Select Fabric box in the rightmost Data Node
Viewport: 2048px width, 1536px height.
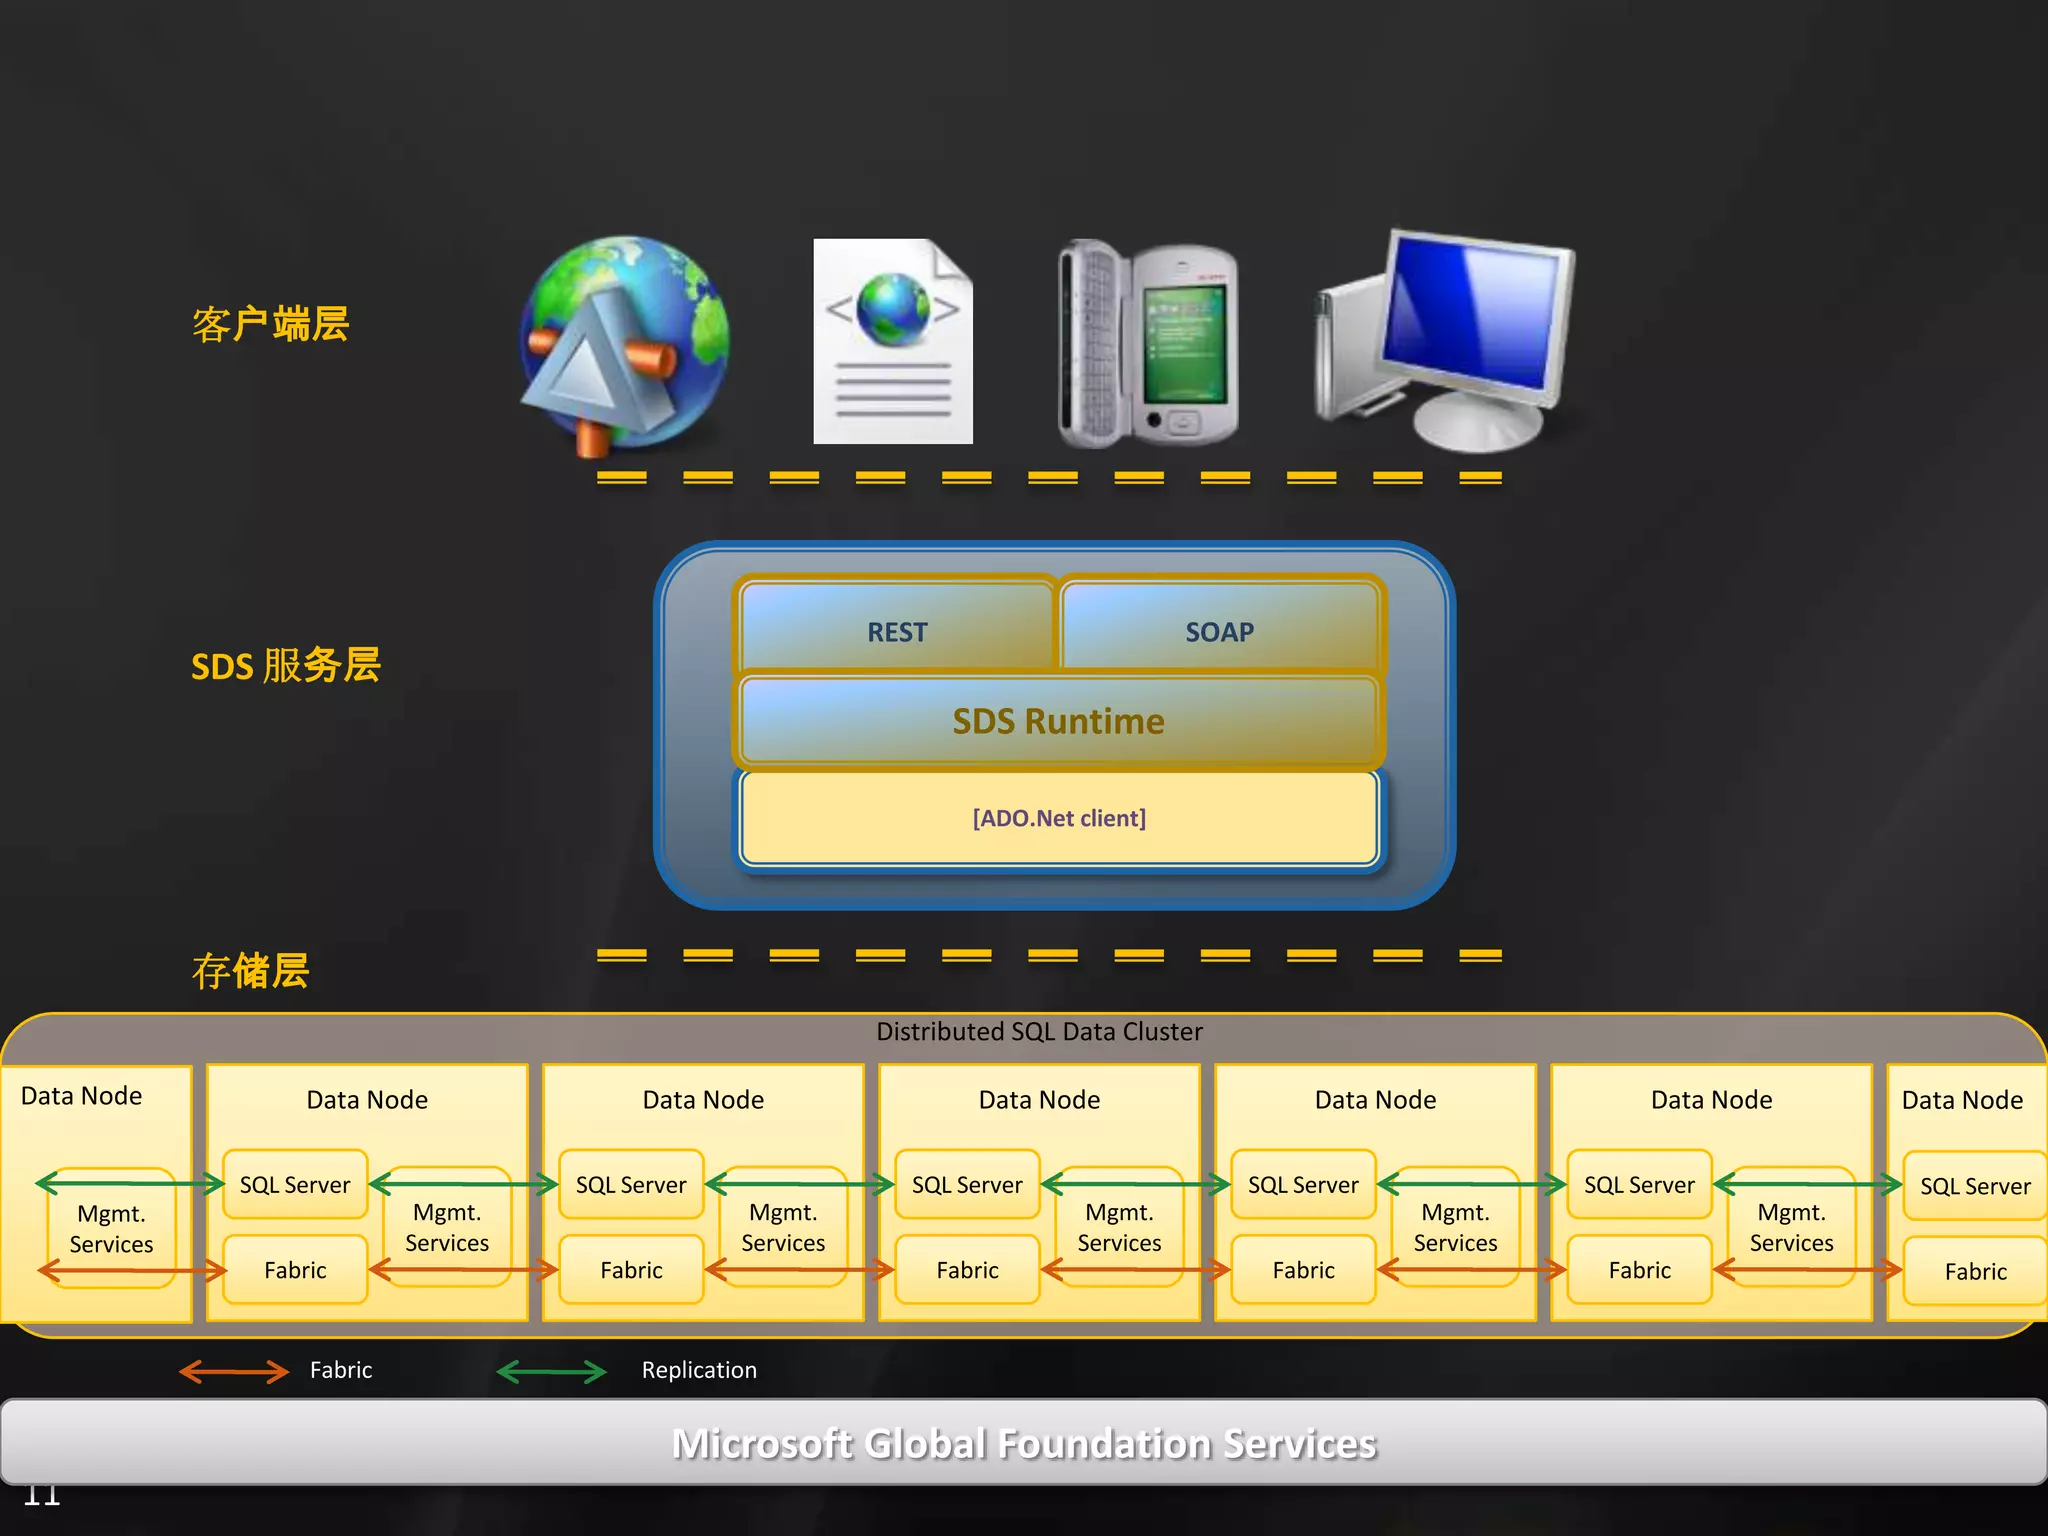(x=1975, y=1271)
